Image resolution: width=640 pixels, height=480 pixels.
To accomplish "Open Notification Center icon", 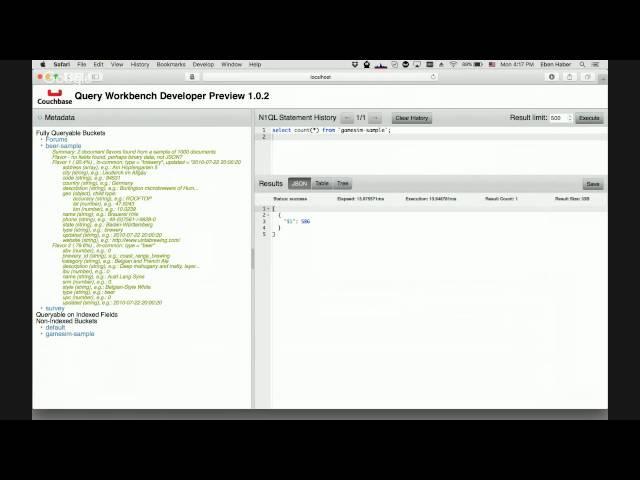I will coord(596,64).
